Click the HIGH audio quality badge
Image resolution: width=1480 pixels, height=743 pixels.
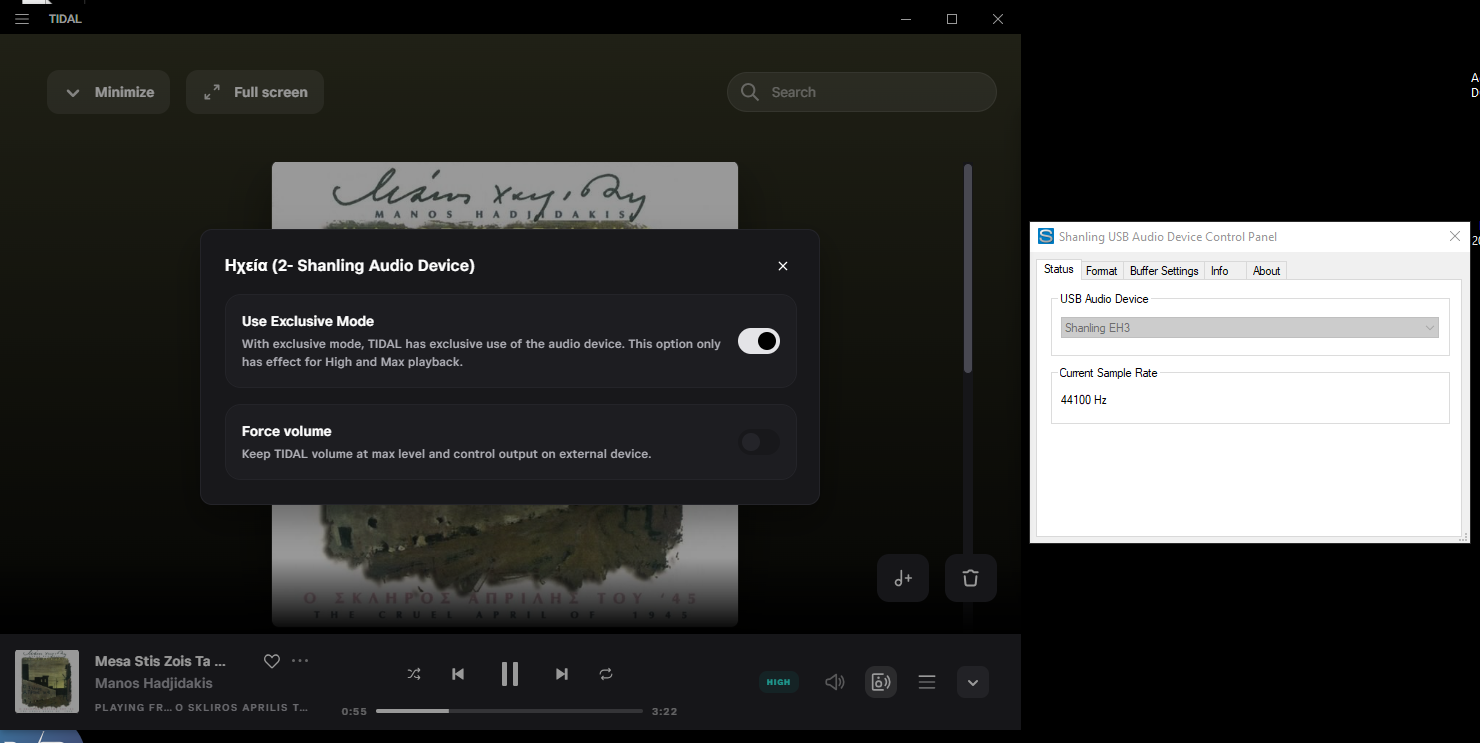(x=778, y=682)
